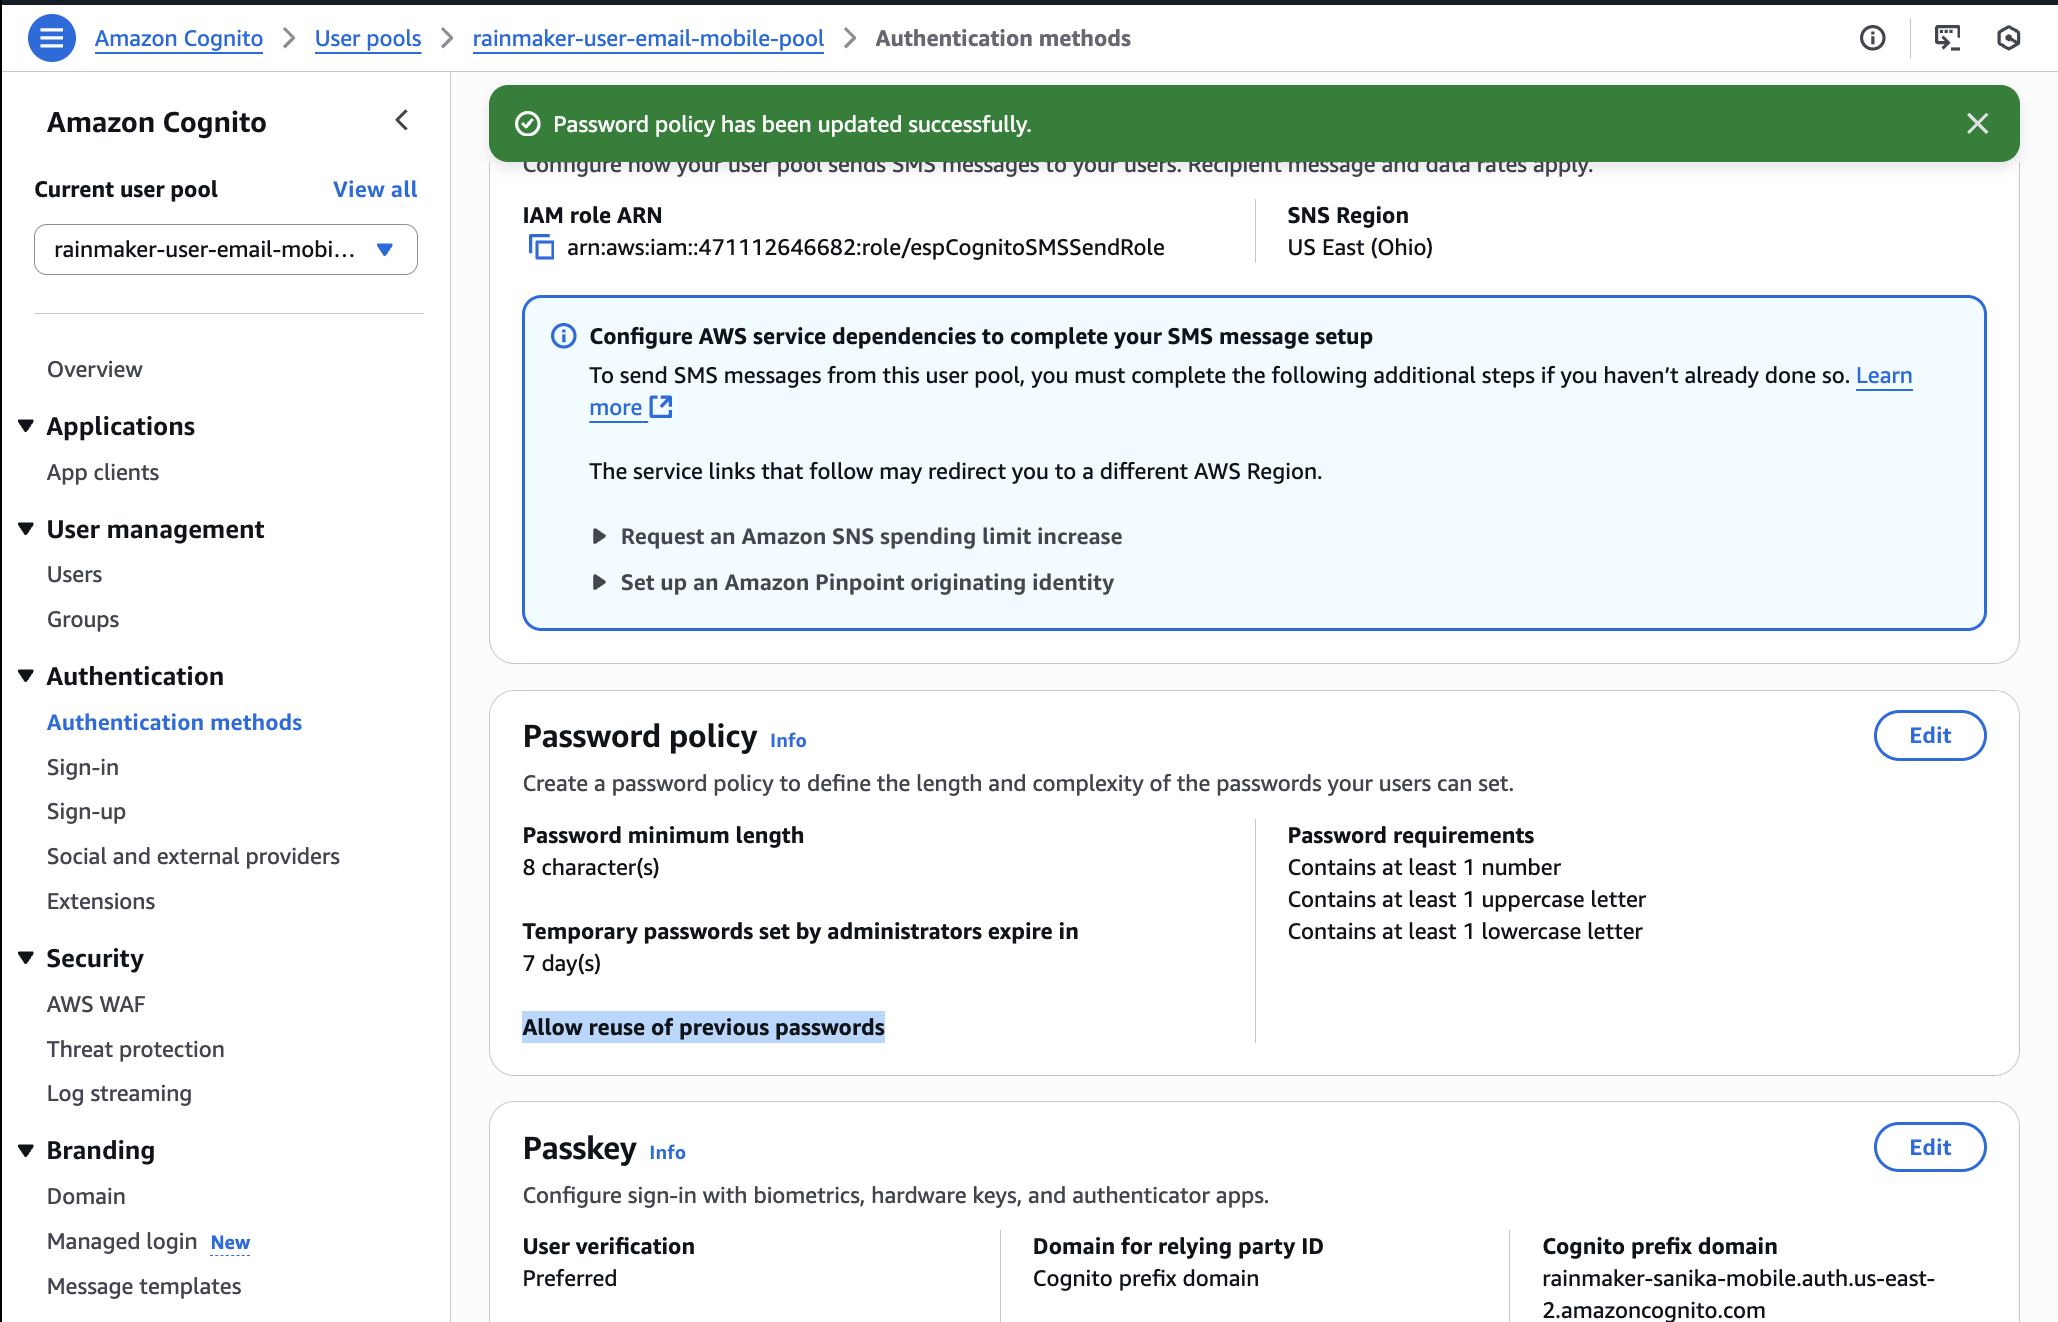Expand Set up an Amazon Pinpoint originating identity
Screen dimensions: 2058x1322
599,582
